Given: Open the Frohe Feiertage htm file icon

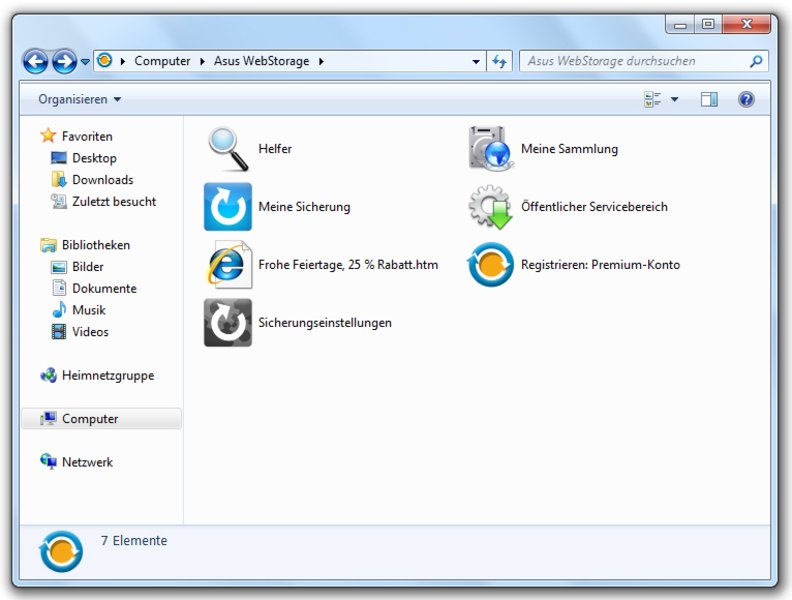Looking at the screenshot, I should point(229,265).
